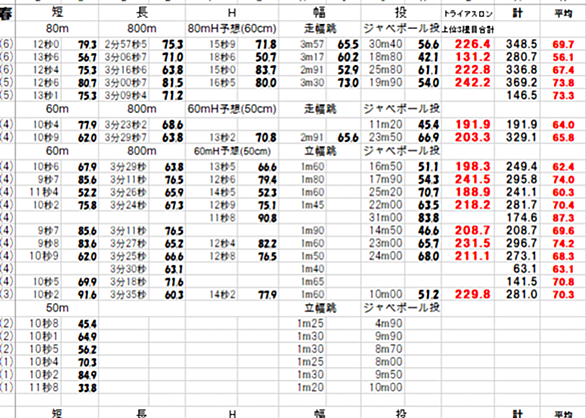The height and width of the screenshot is (418, 586).
Task: Click the bold score 84.9
Action: pyautogui.click(x=87, y=375)
